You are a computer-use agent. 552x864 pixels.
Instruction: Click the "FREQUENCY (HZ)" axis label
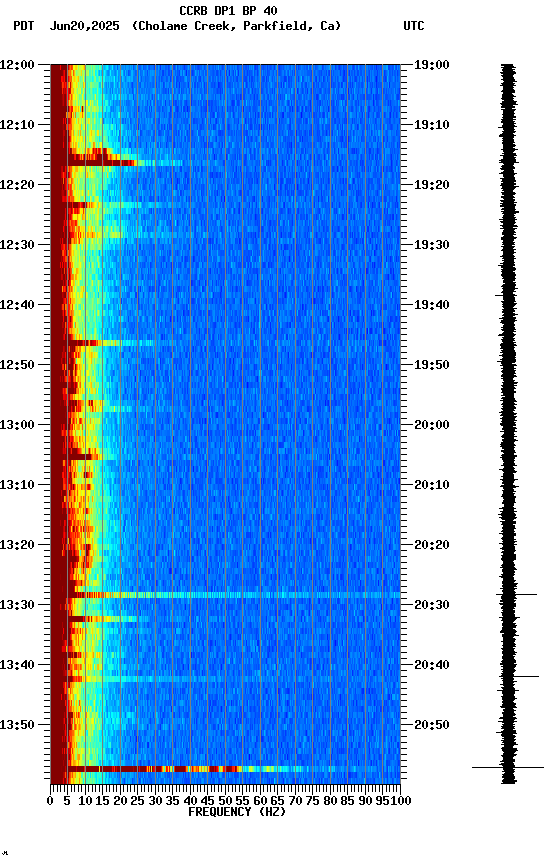coord(237,812)
